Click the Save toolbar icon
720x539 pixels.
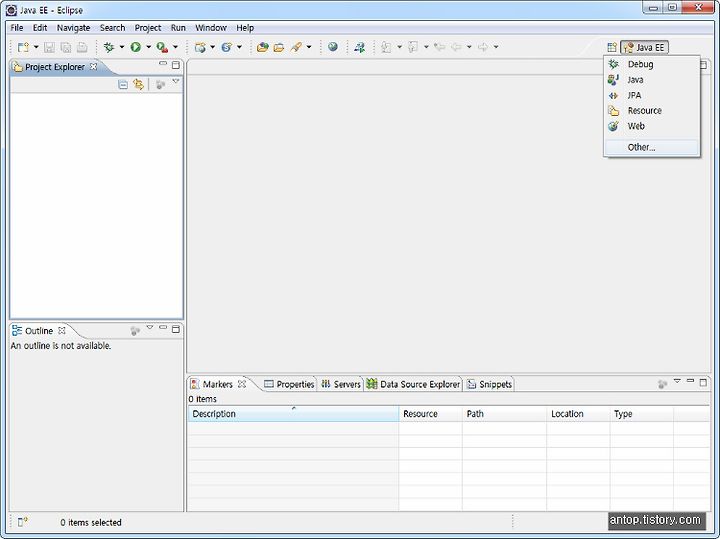coord(49,47)
